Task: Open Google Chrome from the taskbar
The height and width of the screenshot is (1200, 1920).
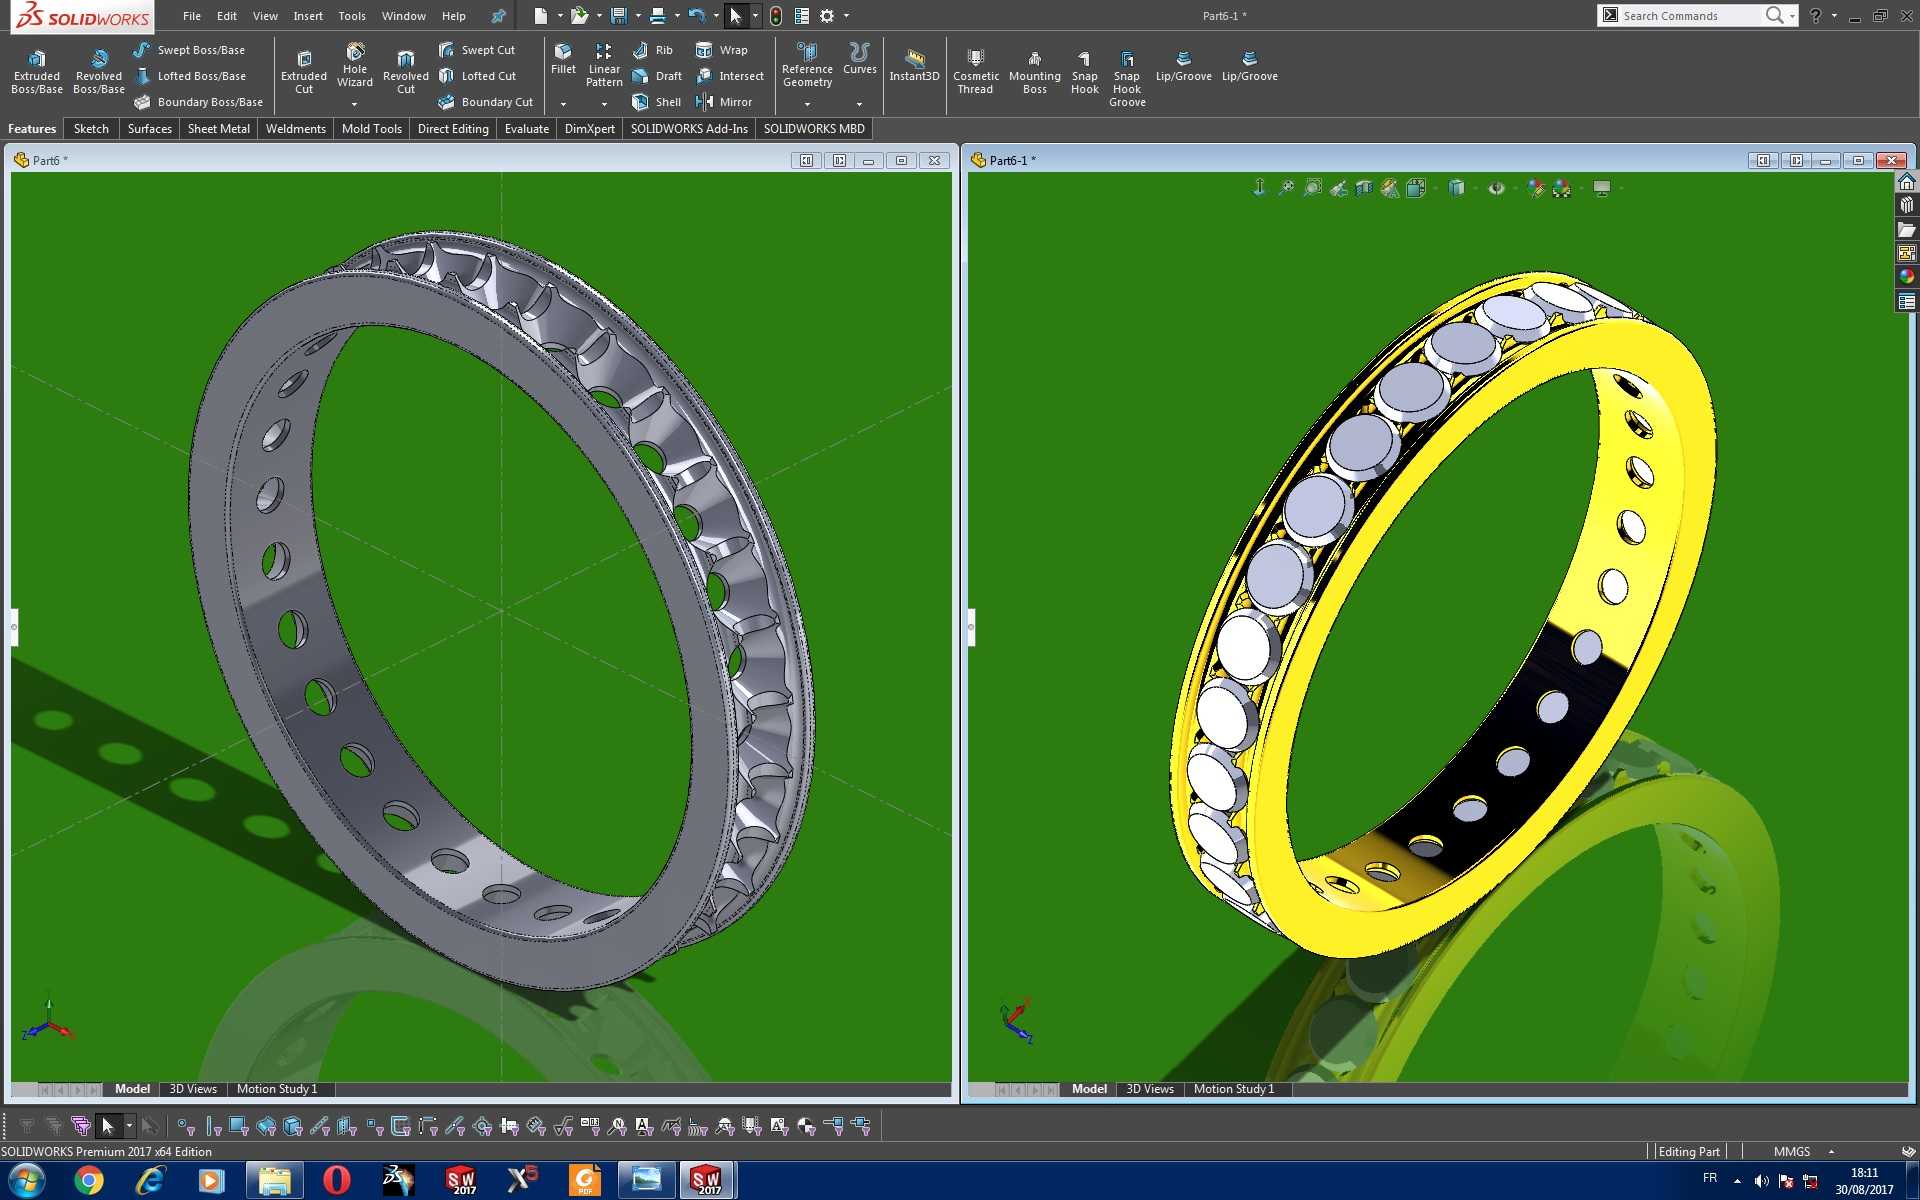Action: [x=89, y=1181]
